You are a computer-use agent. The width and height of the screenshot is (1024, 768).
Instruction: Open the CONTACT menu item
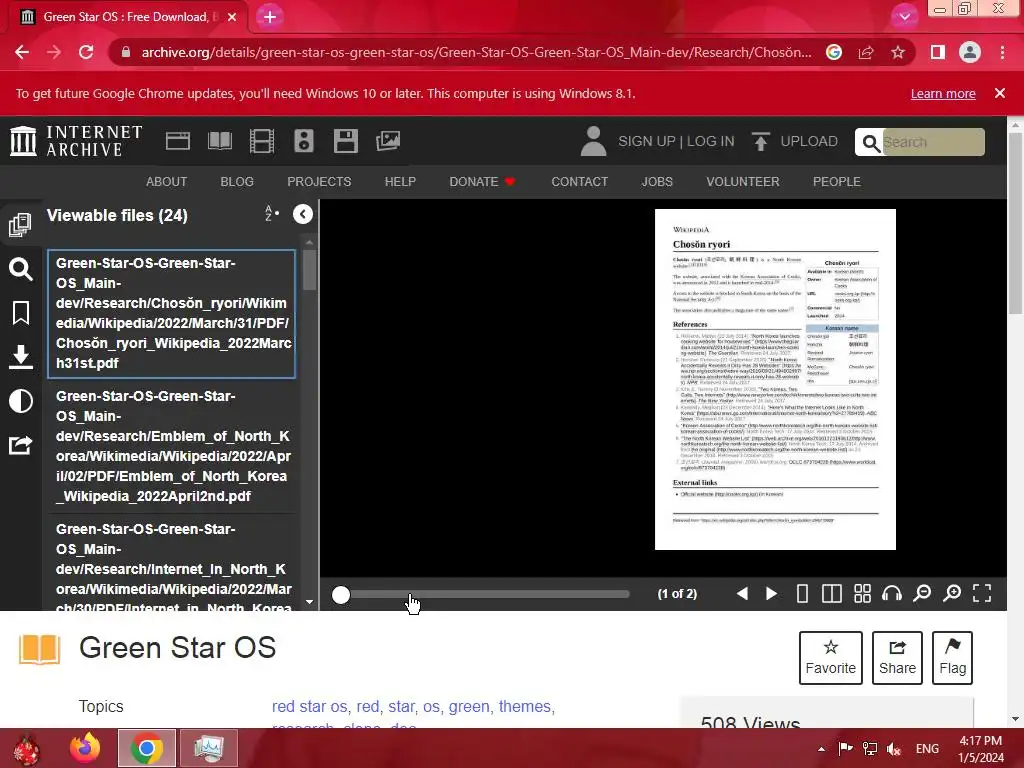point(579,182)
